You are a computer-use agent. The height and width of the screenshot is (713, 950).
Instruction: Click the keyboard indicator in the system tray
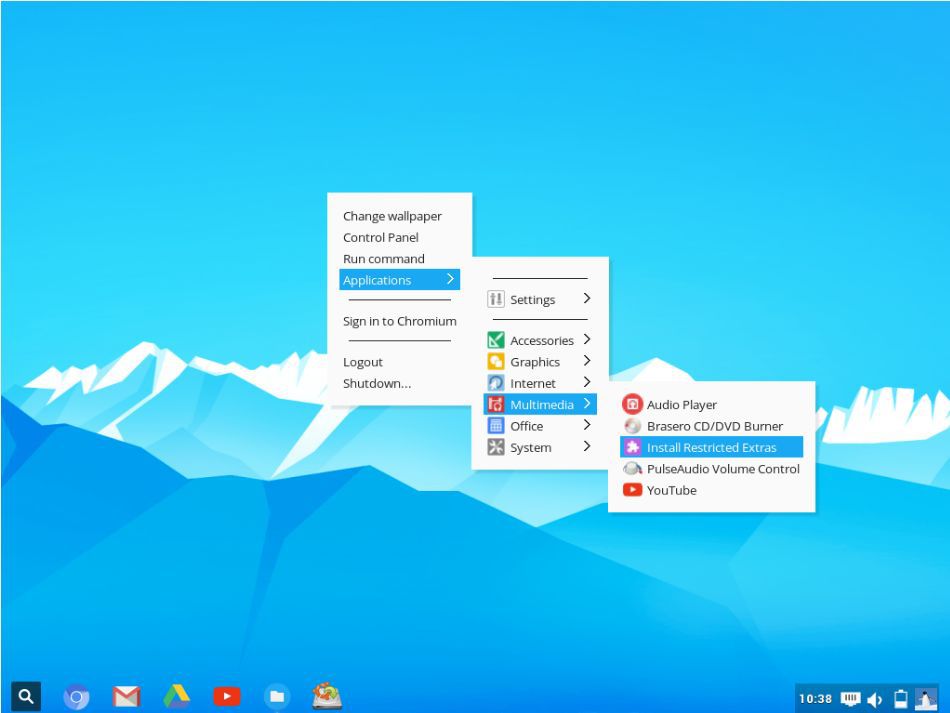[x=849, y=698]
